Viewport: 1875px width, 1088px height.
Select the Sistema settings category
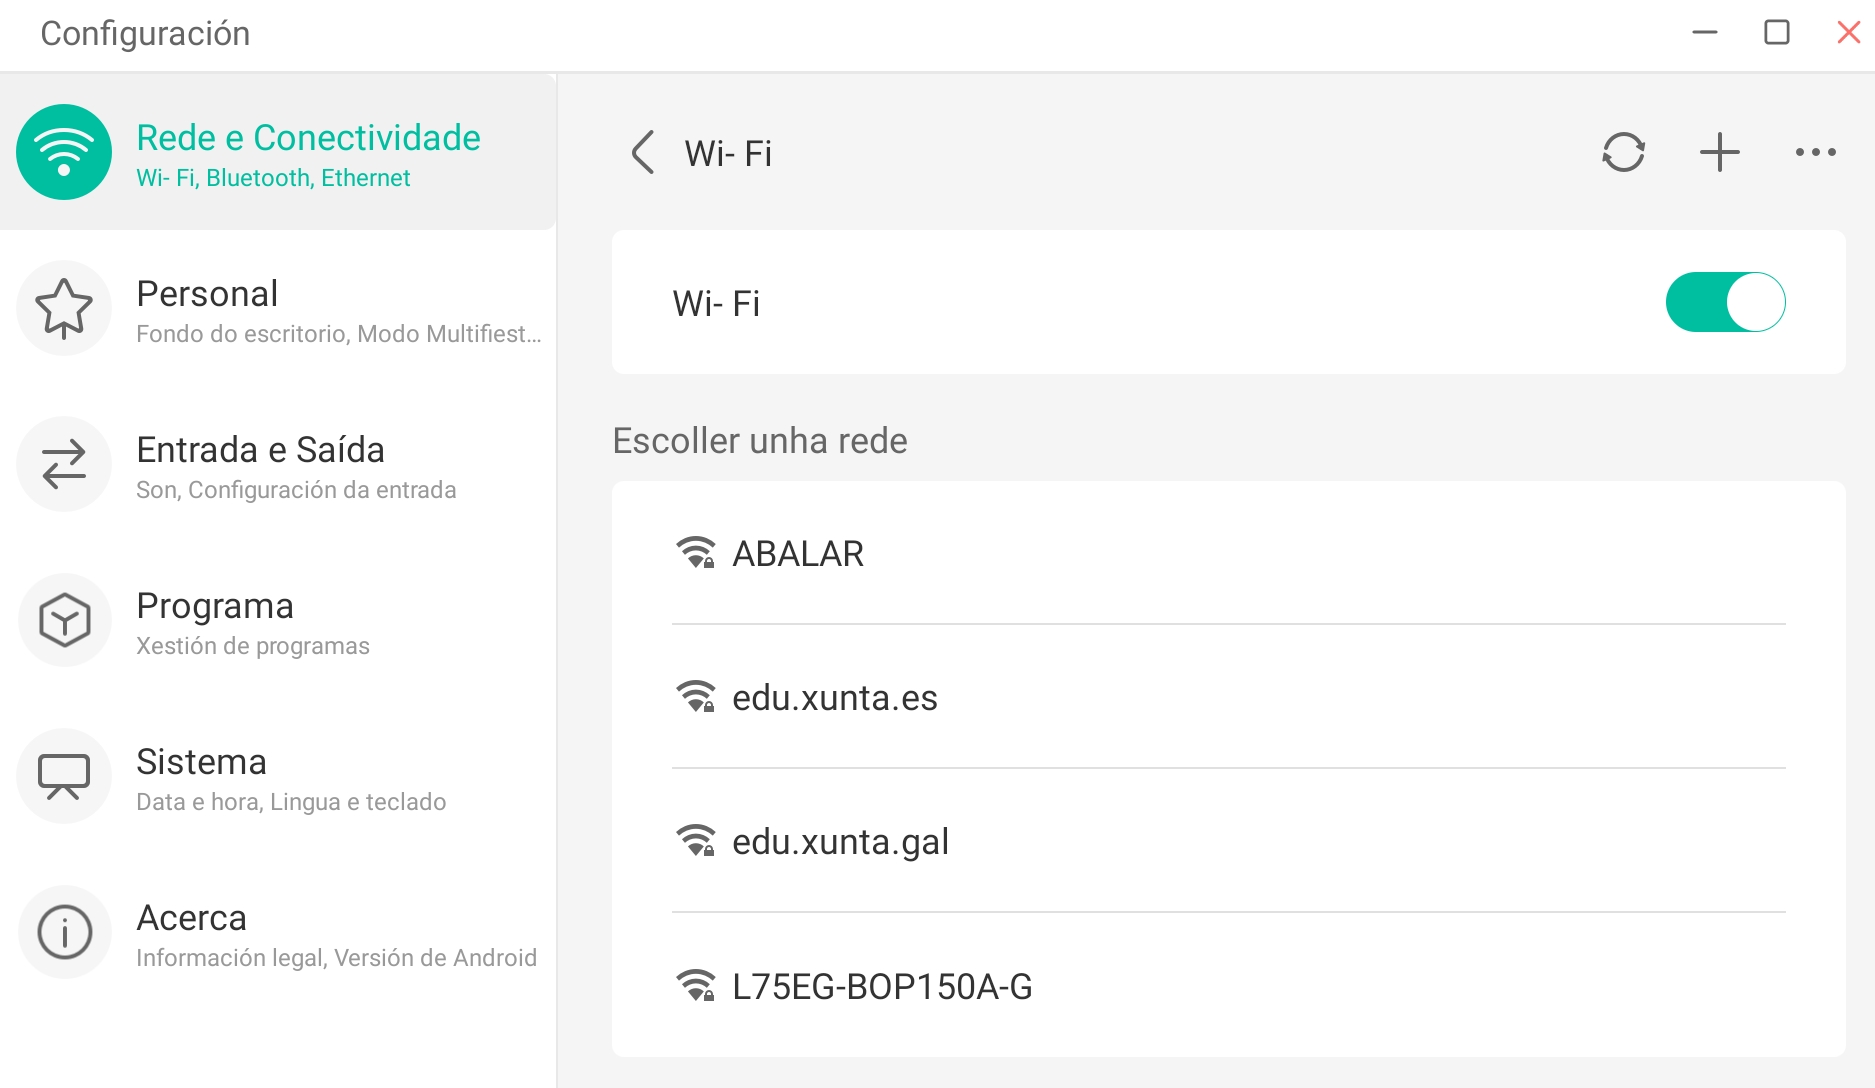(290, 778)
